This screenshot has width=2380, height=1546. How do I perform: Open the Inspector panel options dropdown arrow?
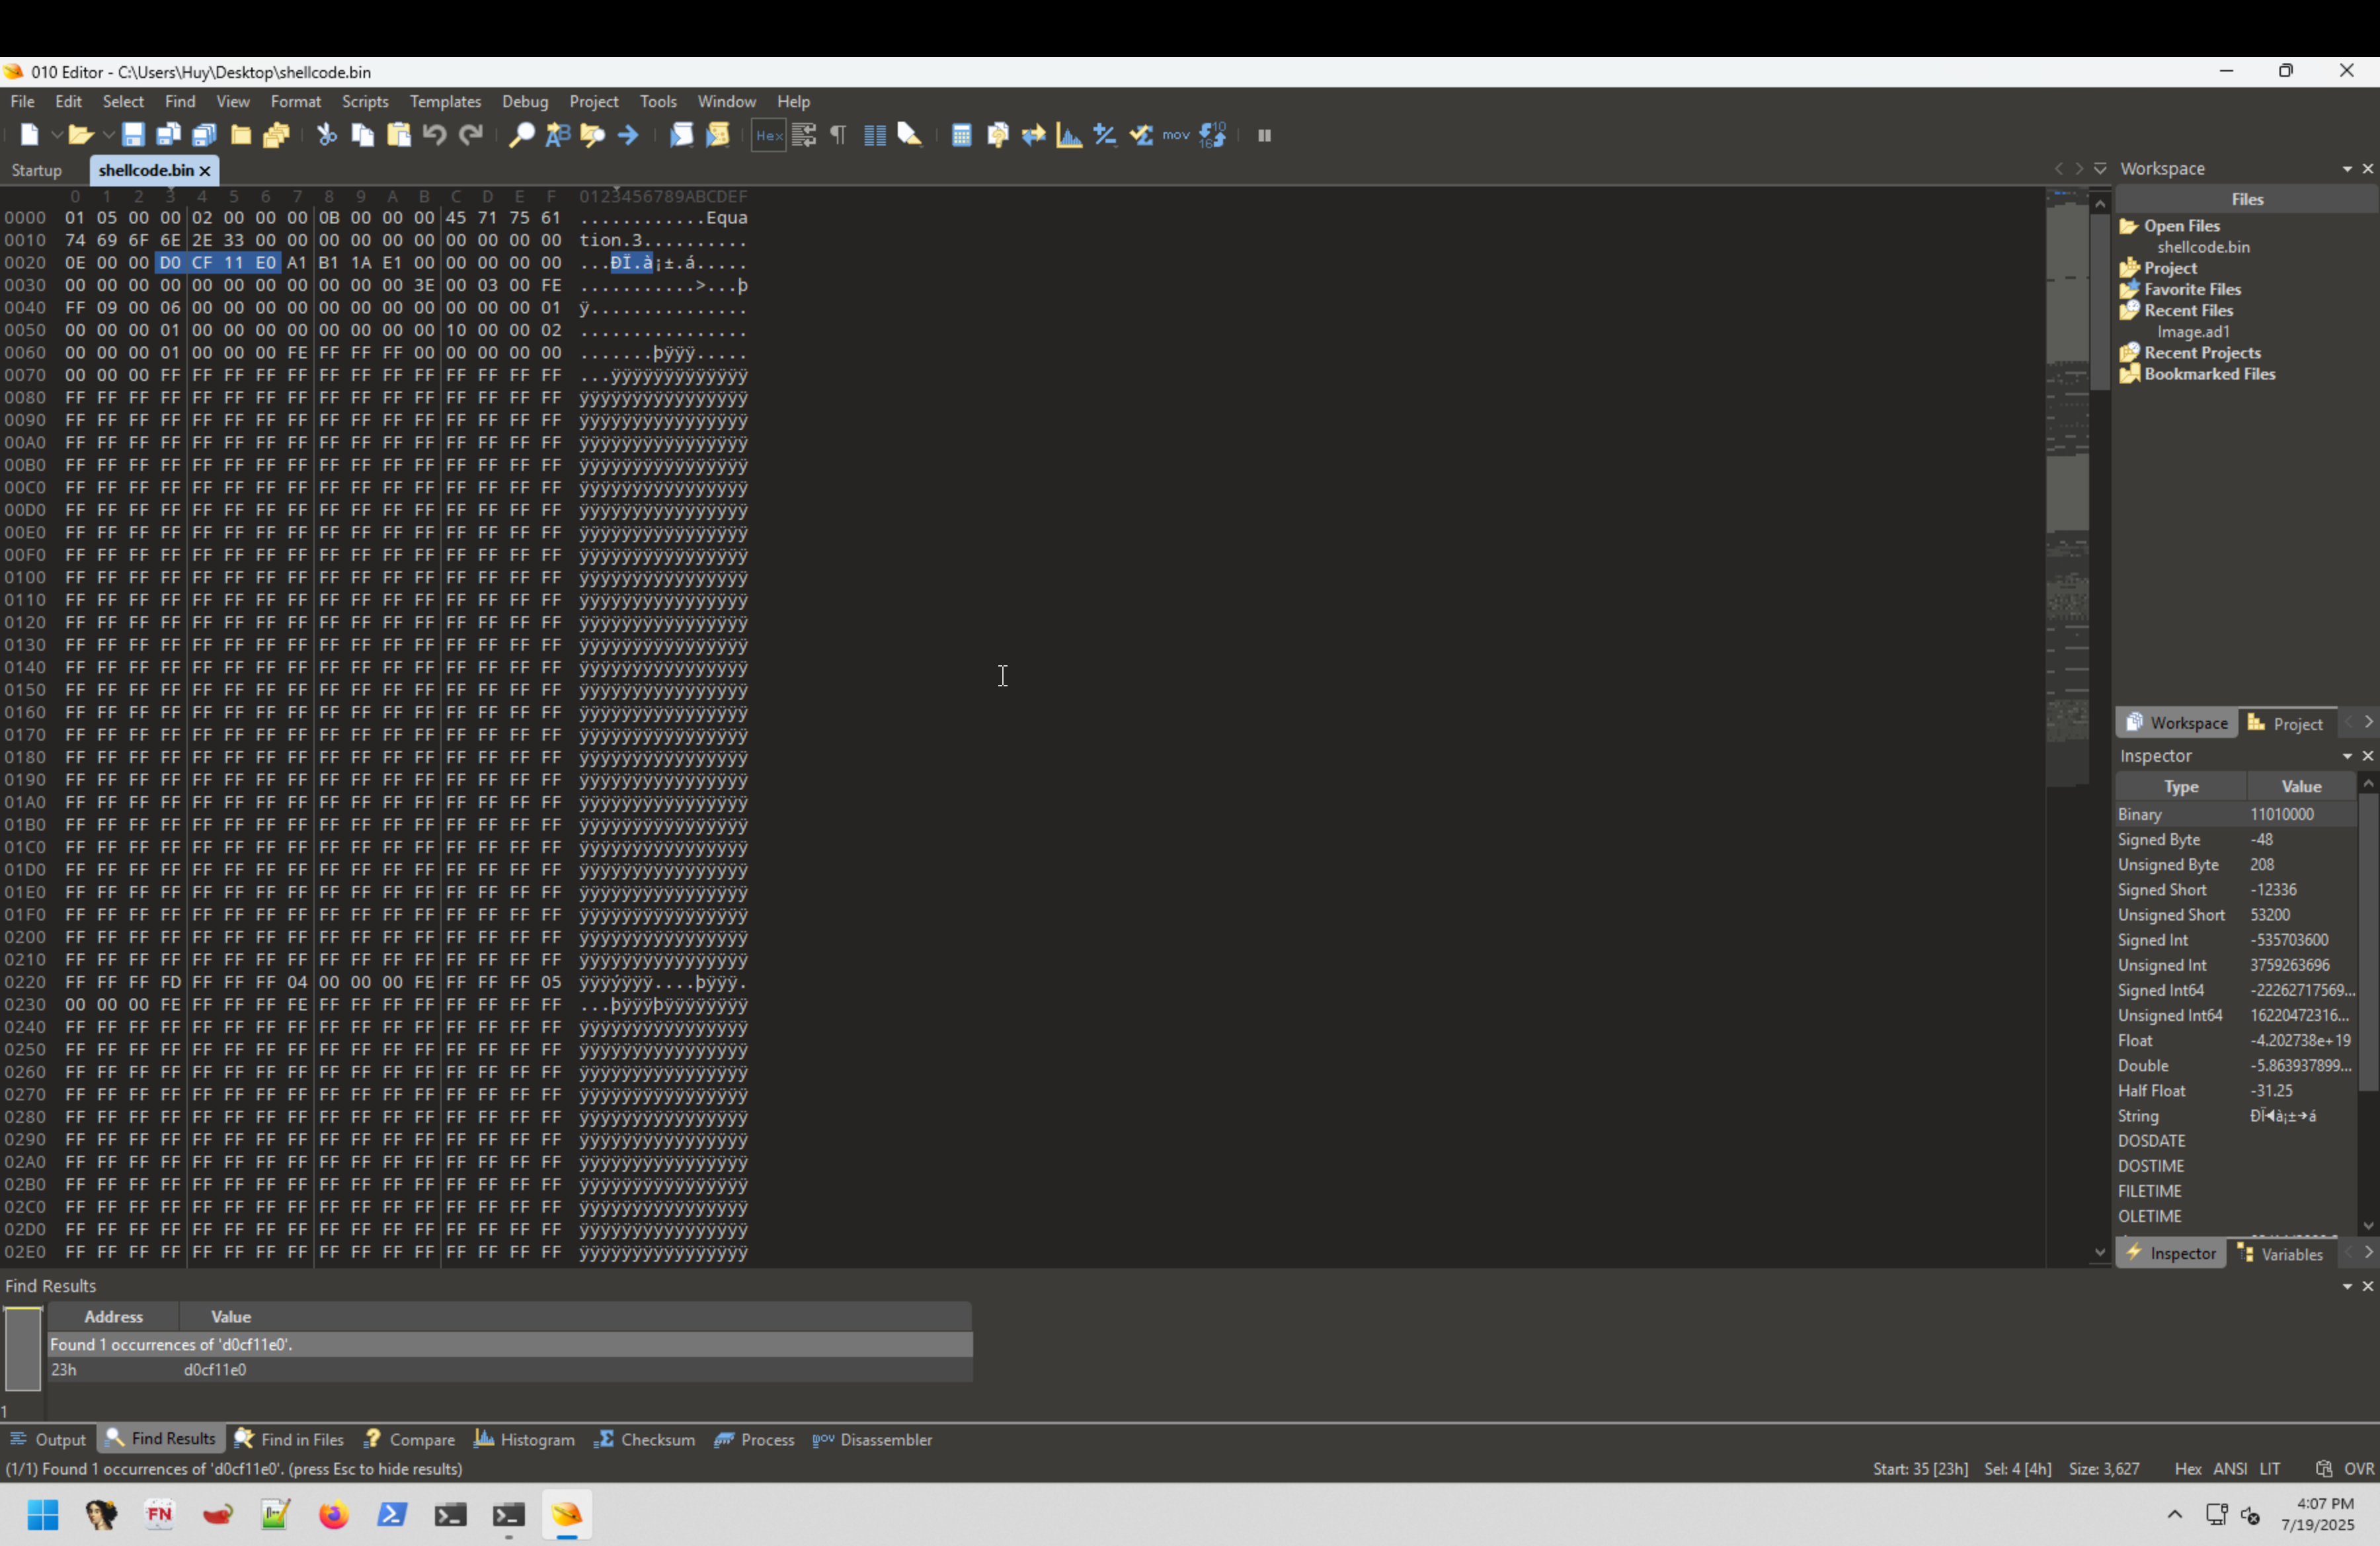click(x=2347, y=756)
